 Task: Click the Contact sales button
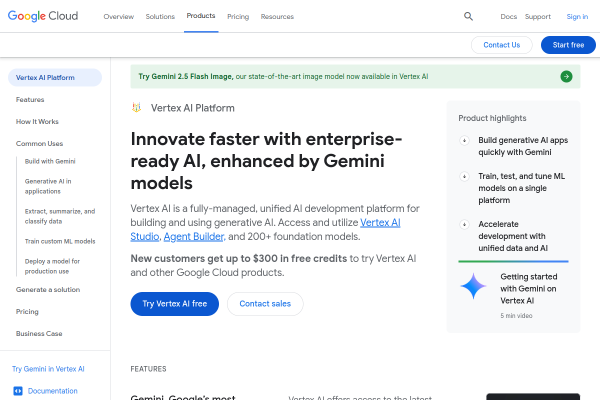pyautogui.click(x=265, y=304)
